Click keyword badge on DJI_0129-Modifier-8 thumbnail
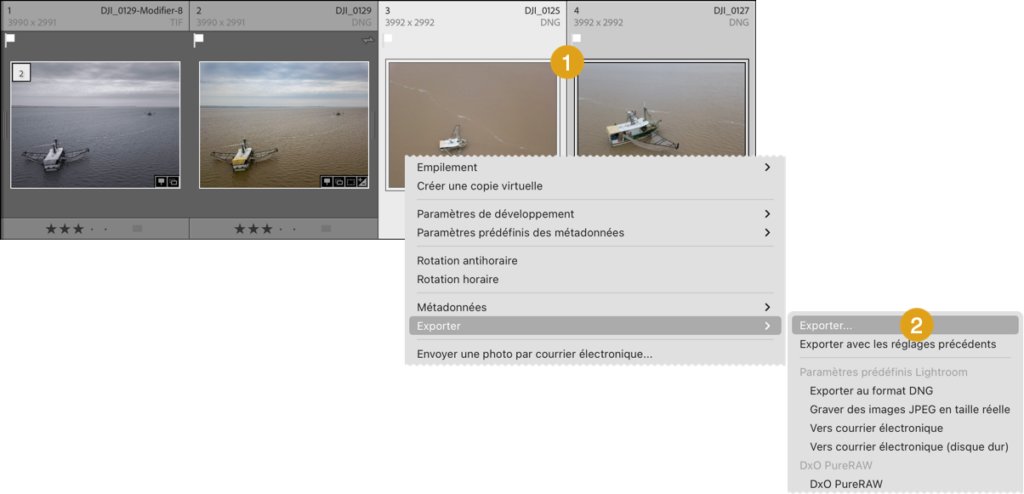Screen dimensions: 1024x494 click(161, 182)
